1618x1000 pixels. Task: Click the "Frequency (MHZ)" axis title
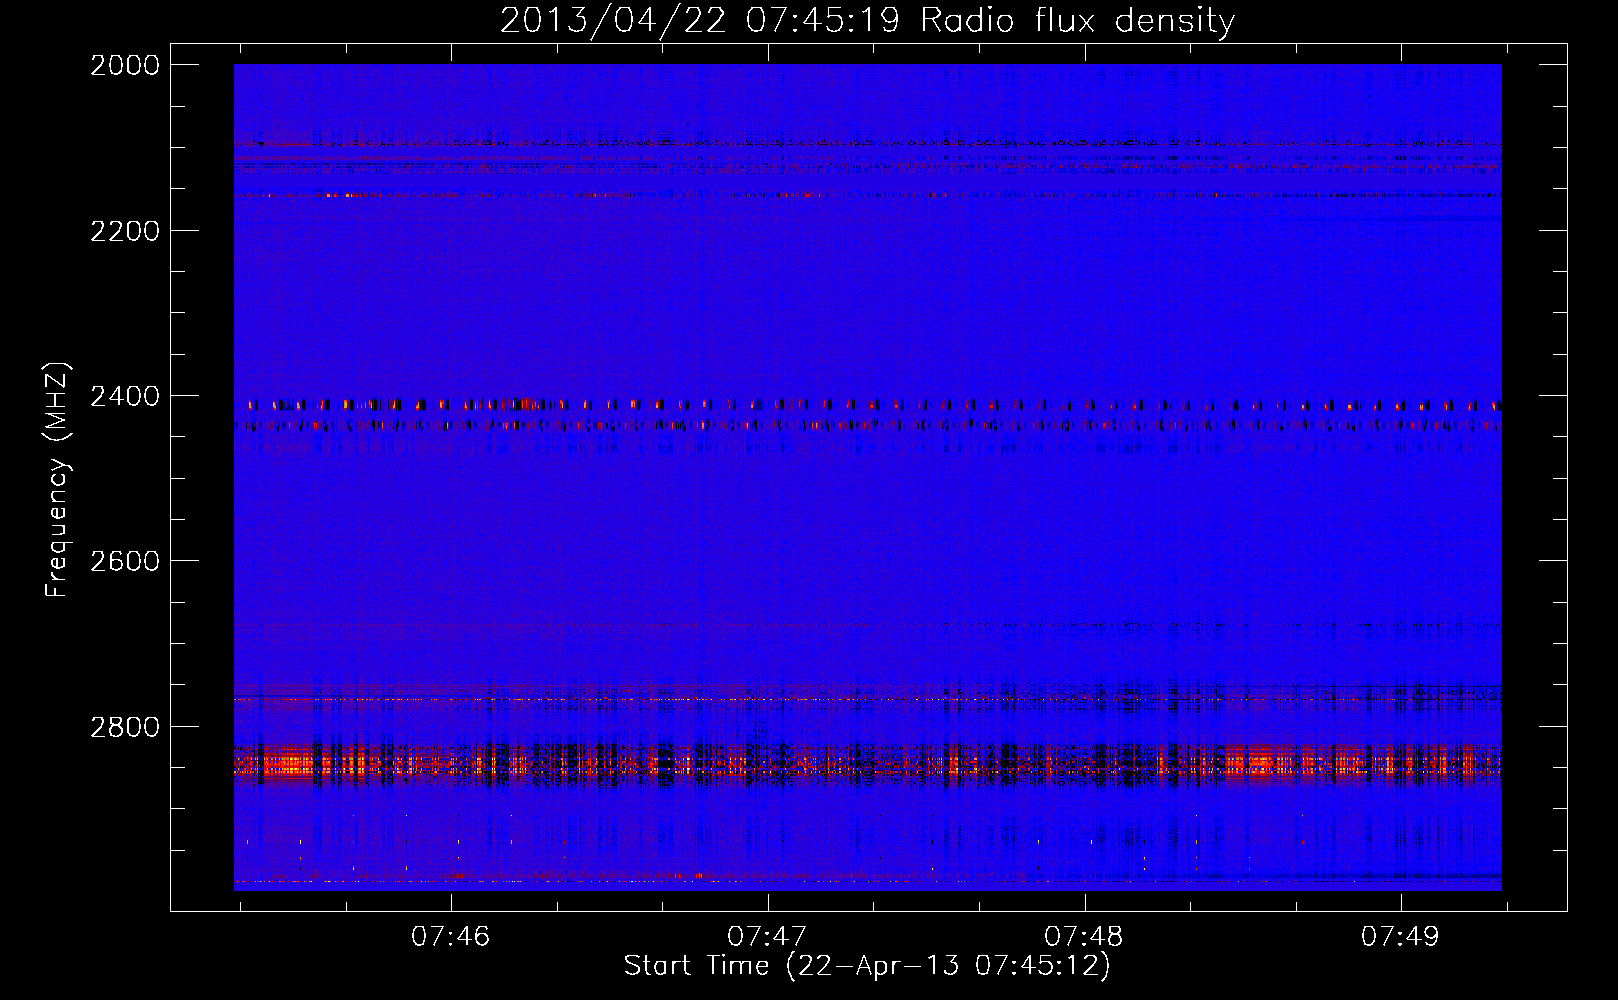(58, 480)
